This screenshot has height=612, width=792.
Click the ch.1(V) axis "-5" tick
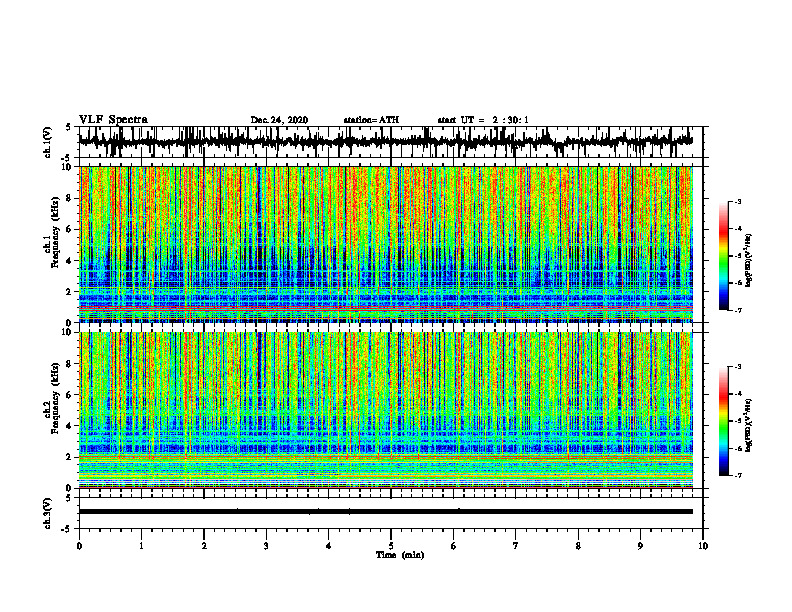click(x=68, y=158)
